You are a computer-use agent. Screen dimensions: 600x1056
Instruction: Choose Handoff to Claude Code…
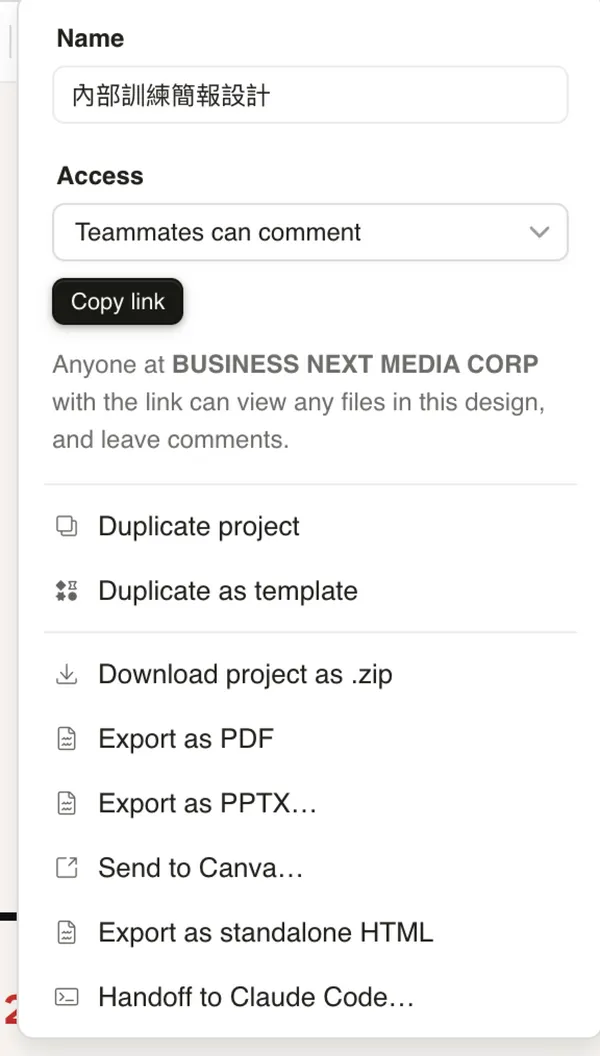(256, 997)
